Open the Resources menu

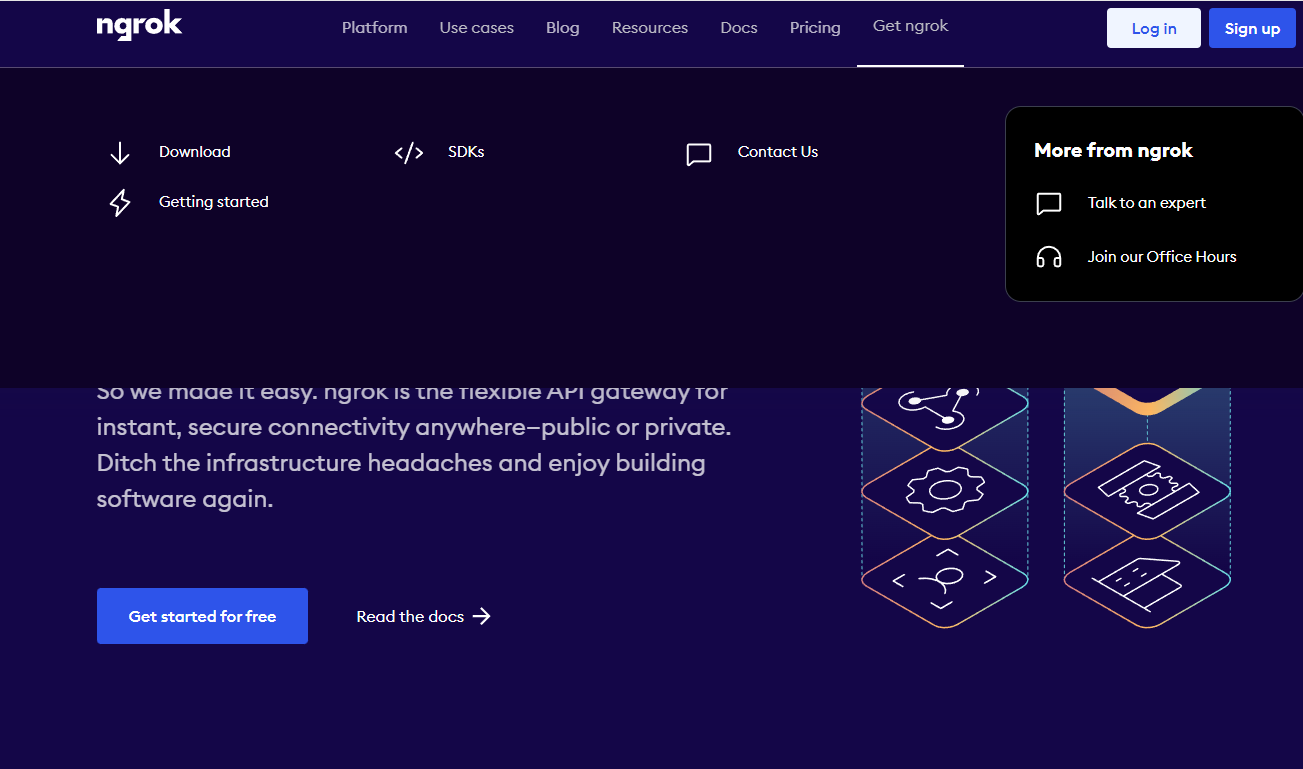click(x=650, y=28)
